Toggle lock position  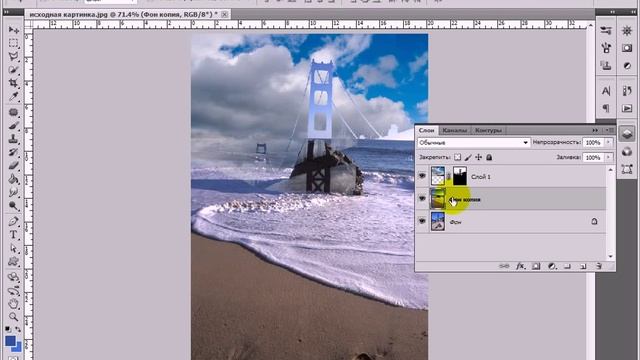click(478, 157)
